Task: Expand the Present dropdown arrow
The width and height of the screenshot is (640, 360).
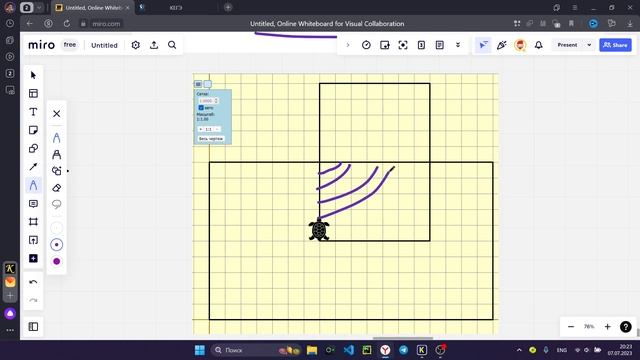Action: point(589,45)
